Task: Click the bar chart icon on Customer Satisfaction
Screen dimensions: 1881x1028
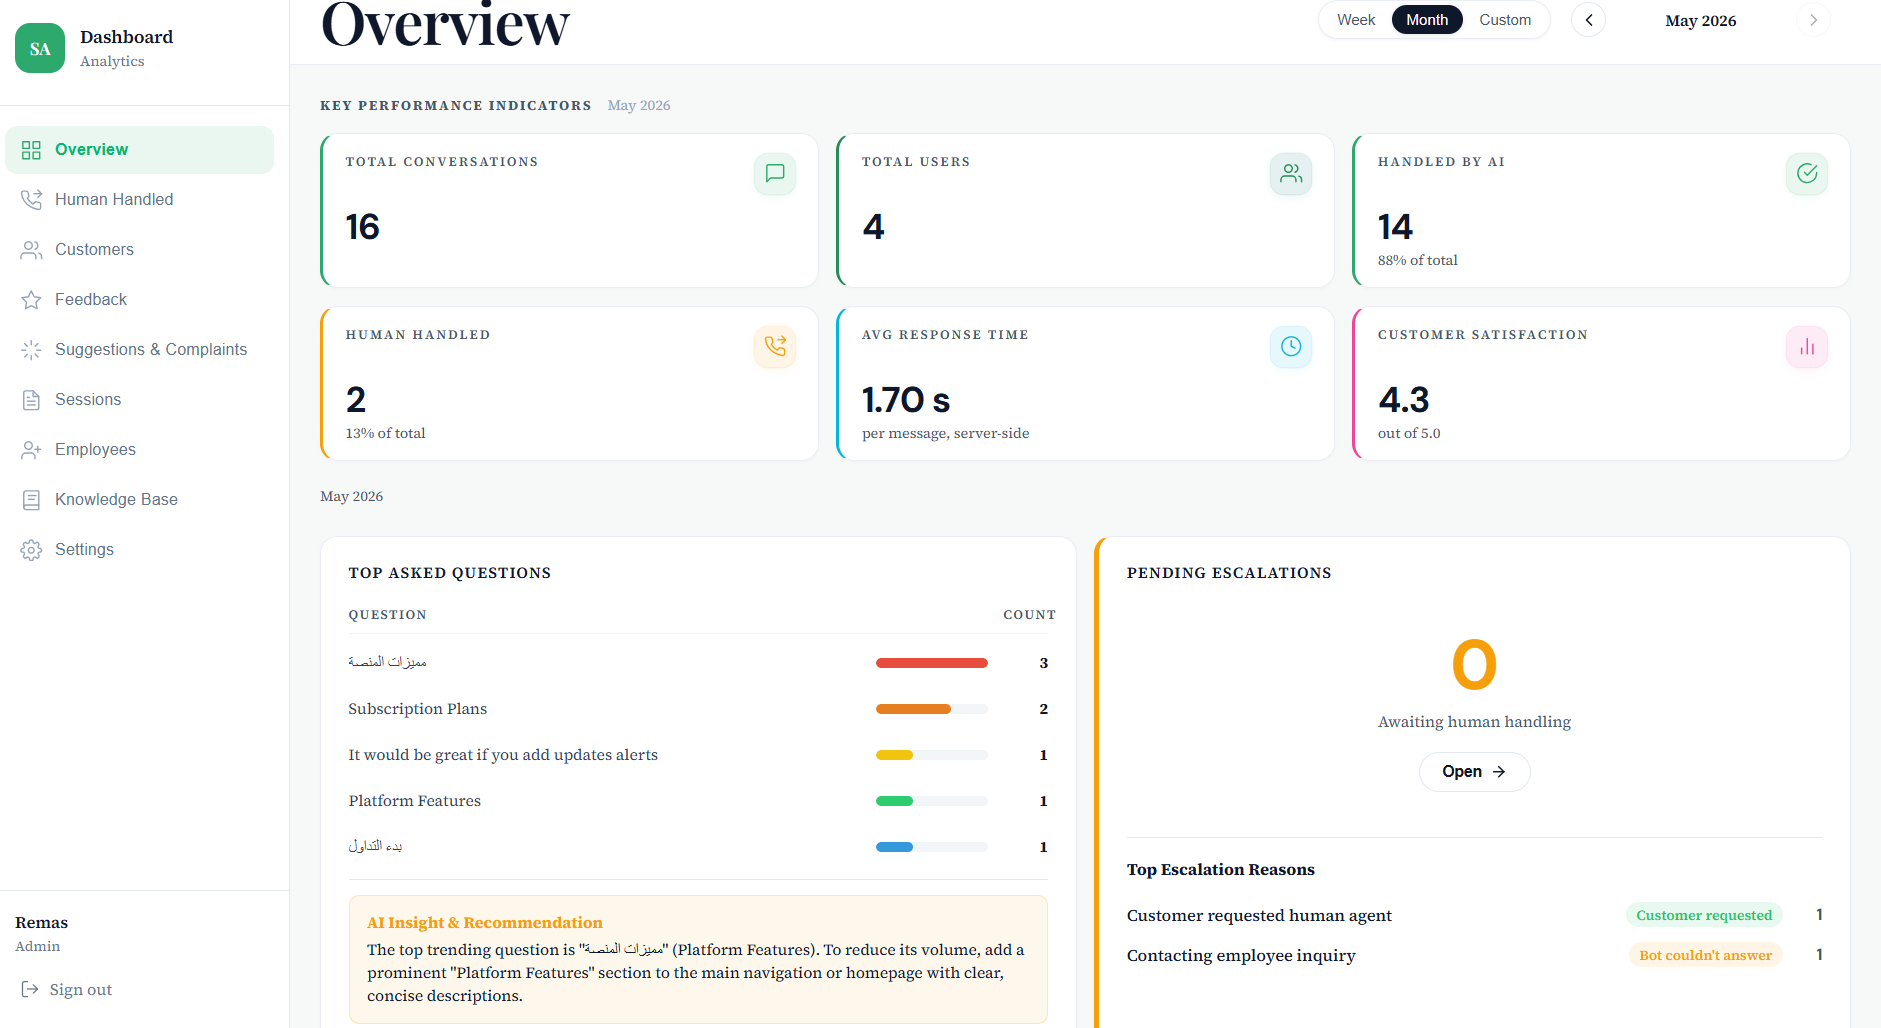Action: point(1807,346)
